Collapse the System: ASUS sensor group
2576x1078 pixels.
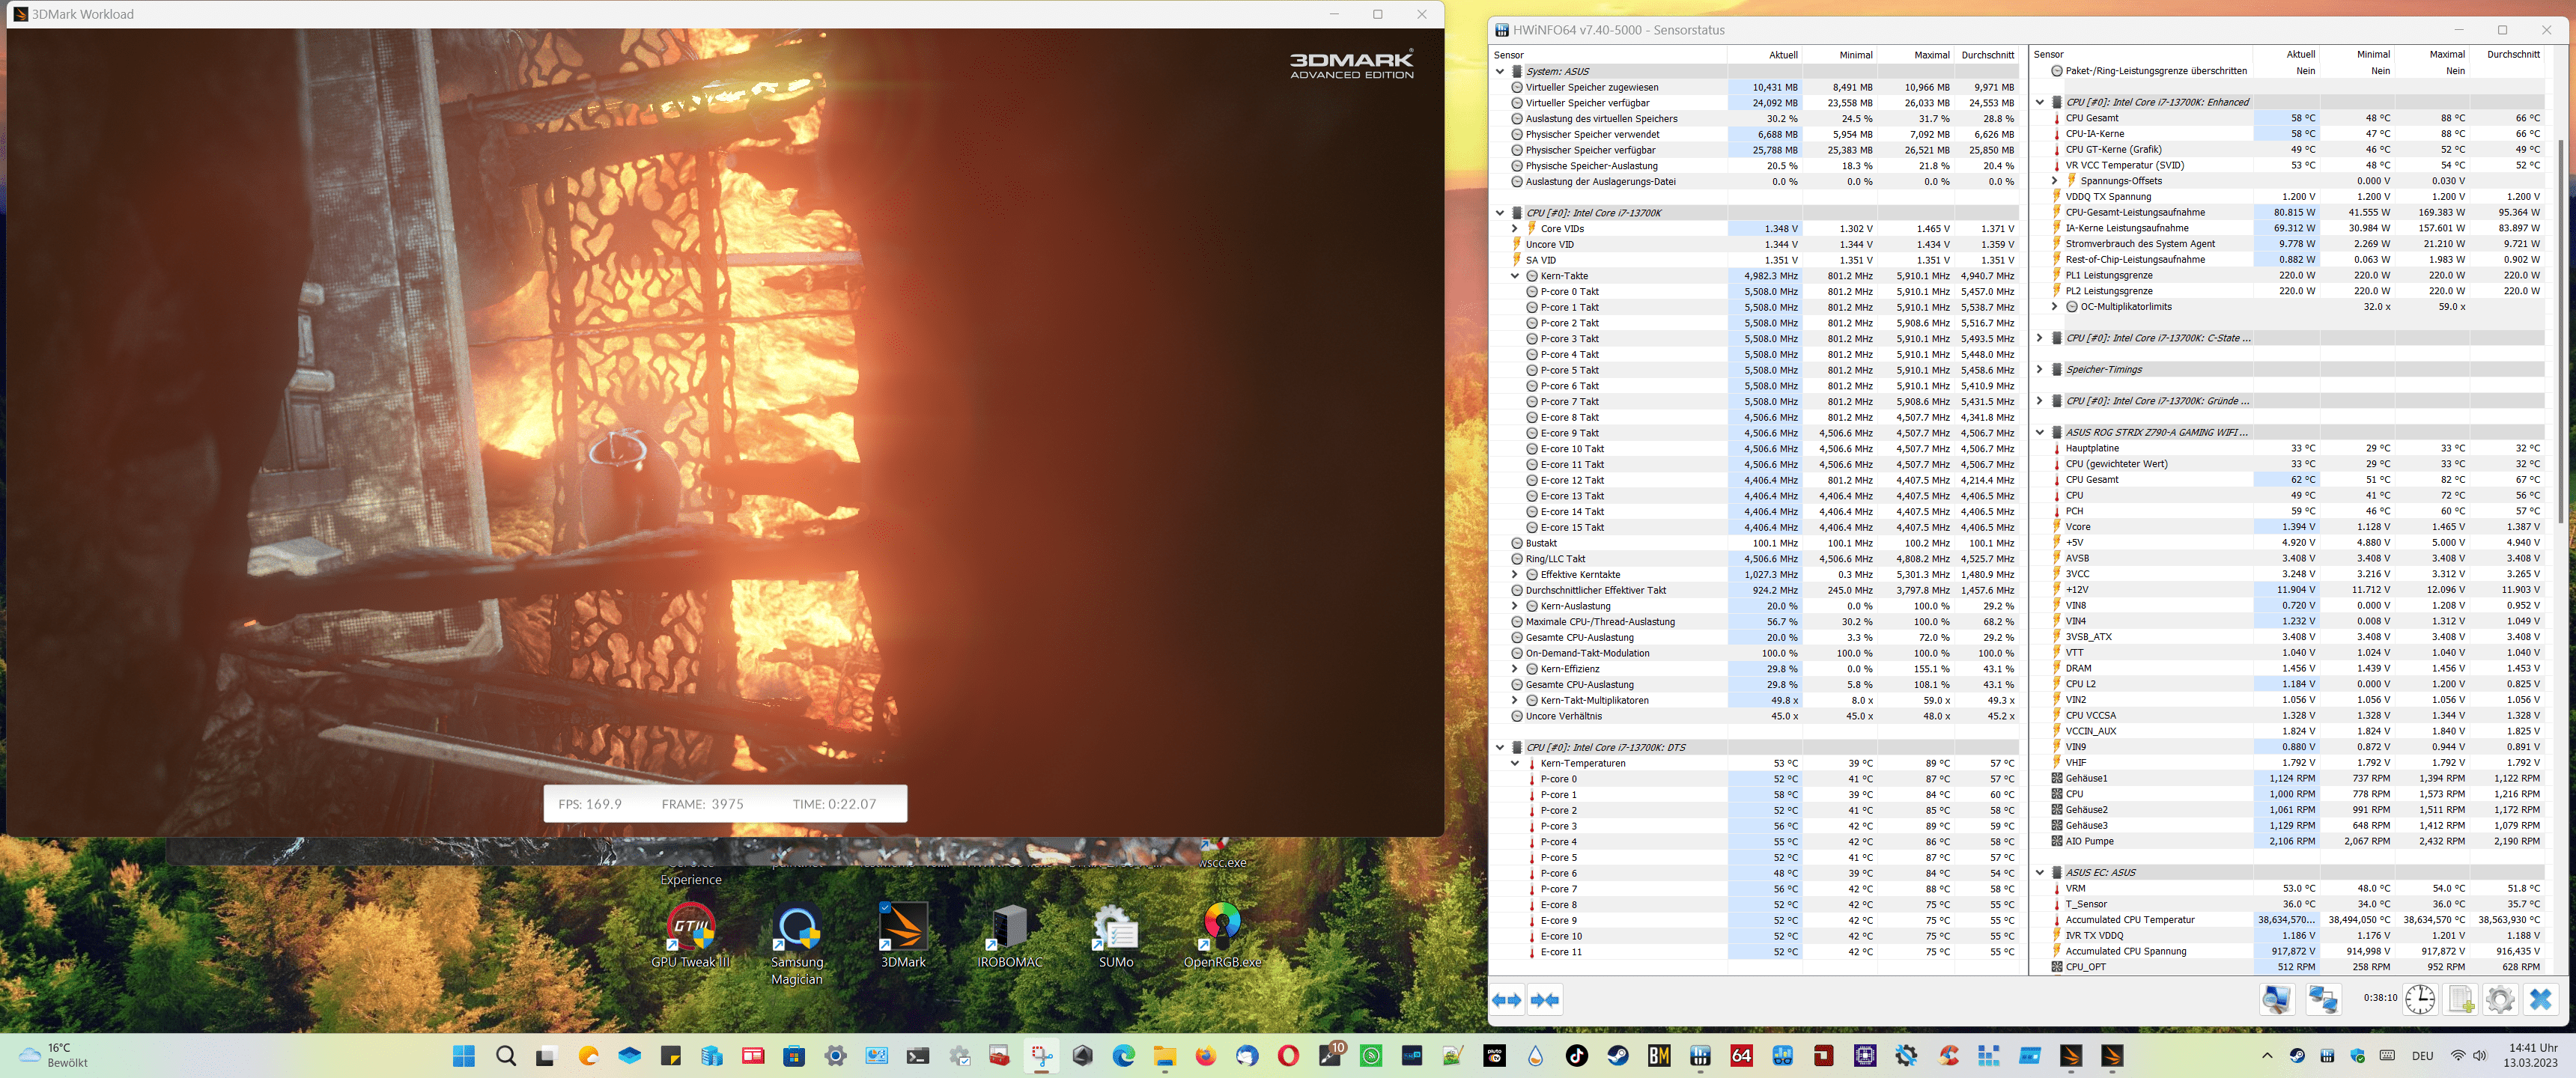point(1500,71)
